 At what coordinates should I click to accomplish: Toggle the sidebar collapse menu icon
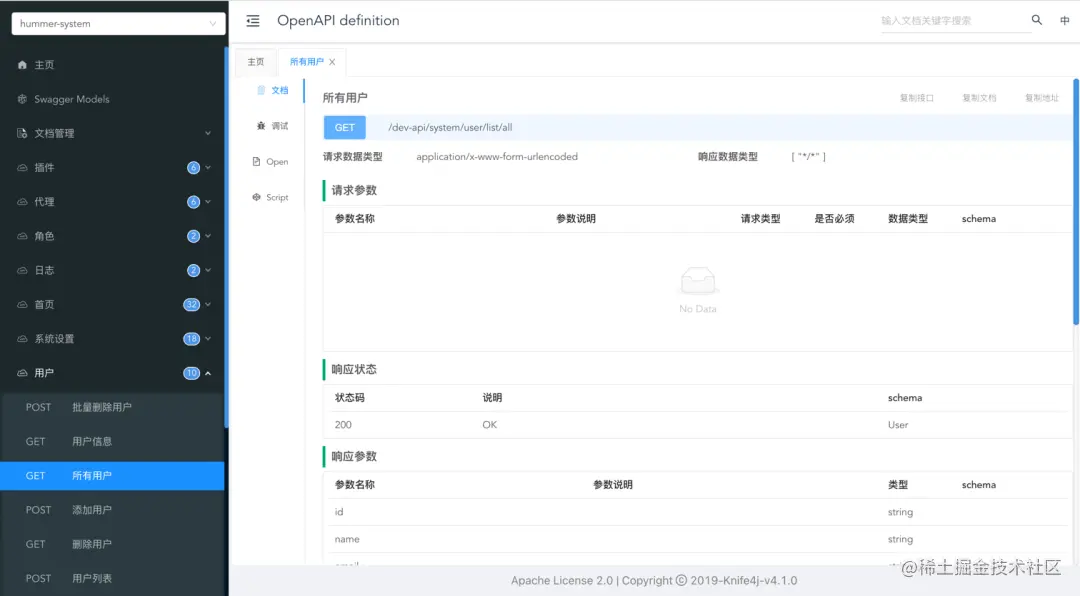click(253, 21)
